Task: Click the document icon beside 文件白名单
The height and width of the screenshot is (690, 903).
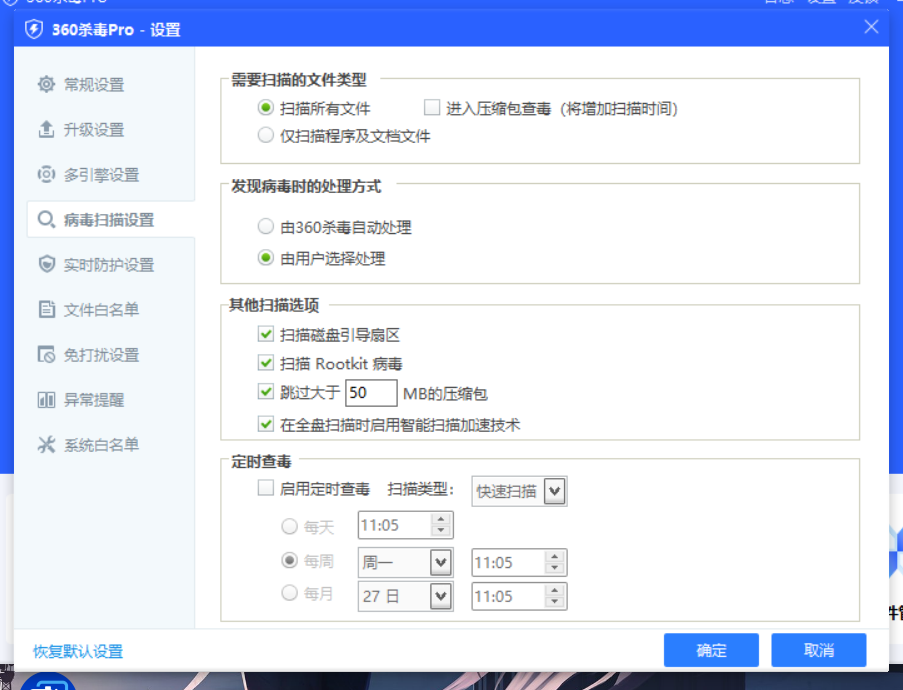Action: (46, 310)
